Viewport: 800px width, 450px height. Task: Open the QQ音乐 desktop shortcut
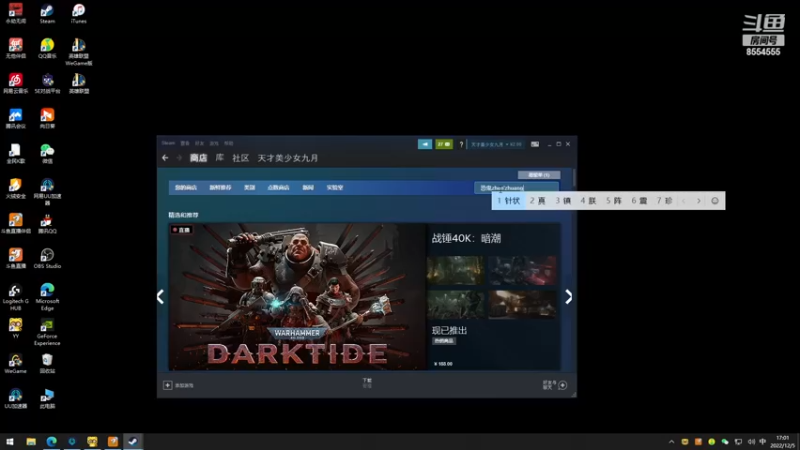click(x=47, y=49)
